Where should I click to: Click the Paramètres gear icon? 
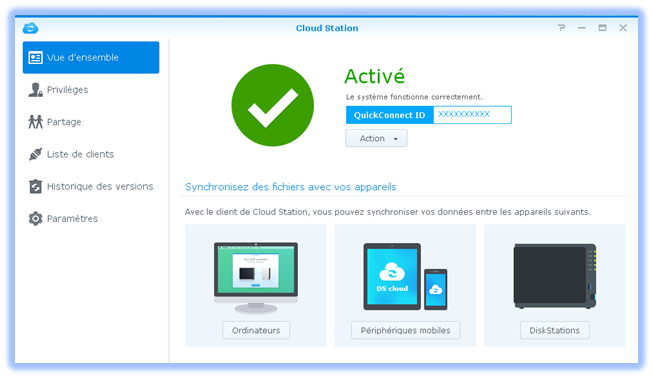tap(35, 219)
